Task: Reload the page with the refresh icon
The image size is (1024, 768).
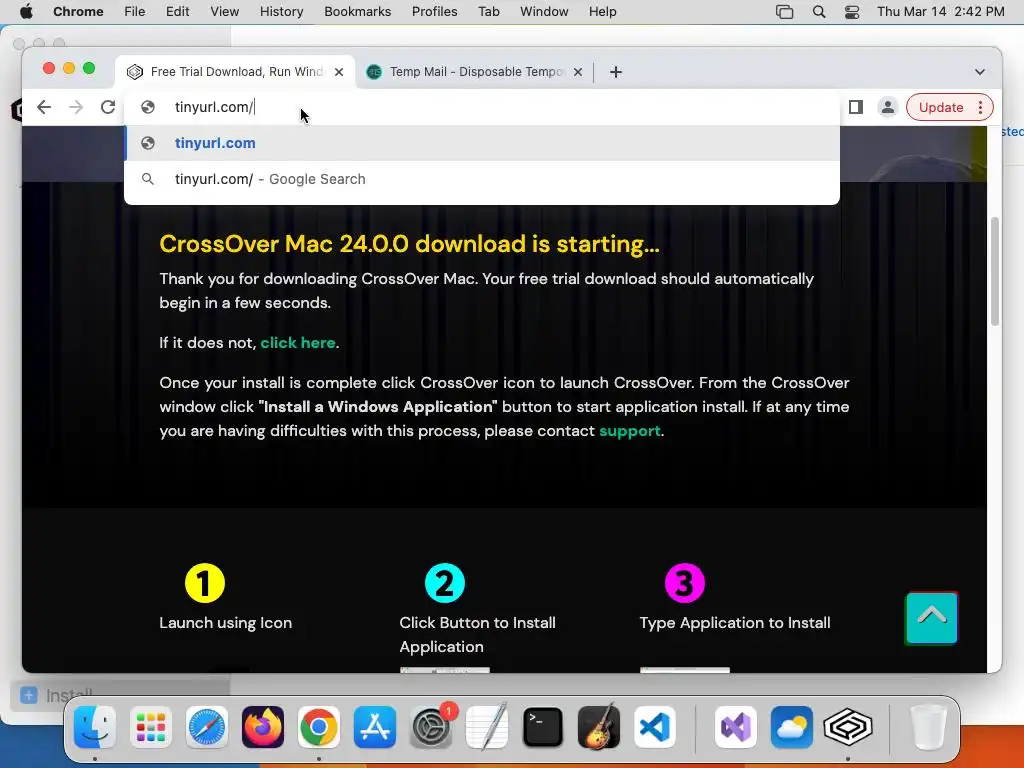Action: [x=108, y=107]
